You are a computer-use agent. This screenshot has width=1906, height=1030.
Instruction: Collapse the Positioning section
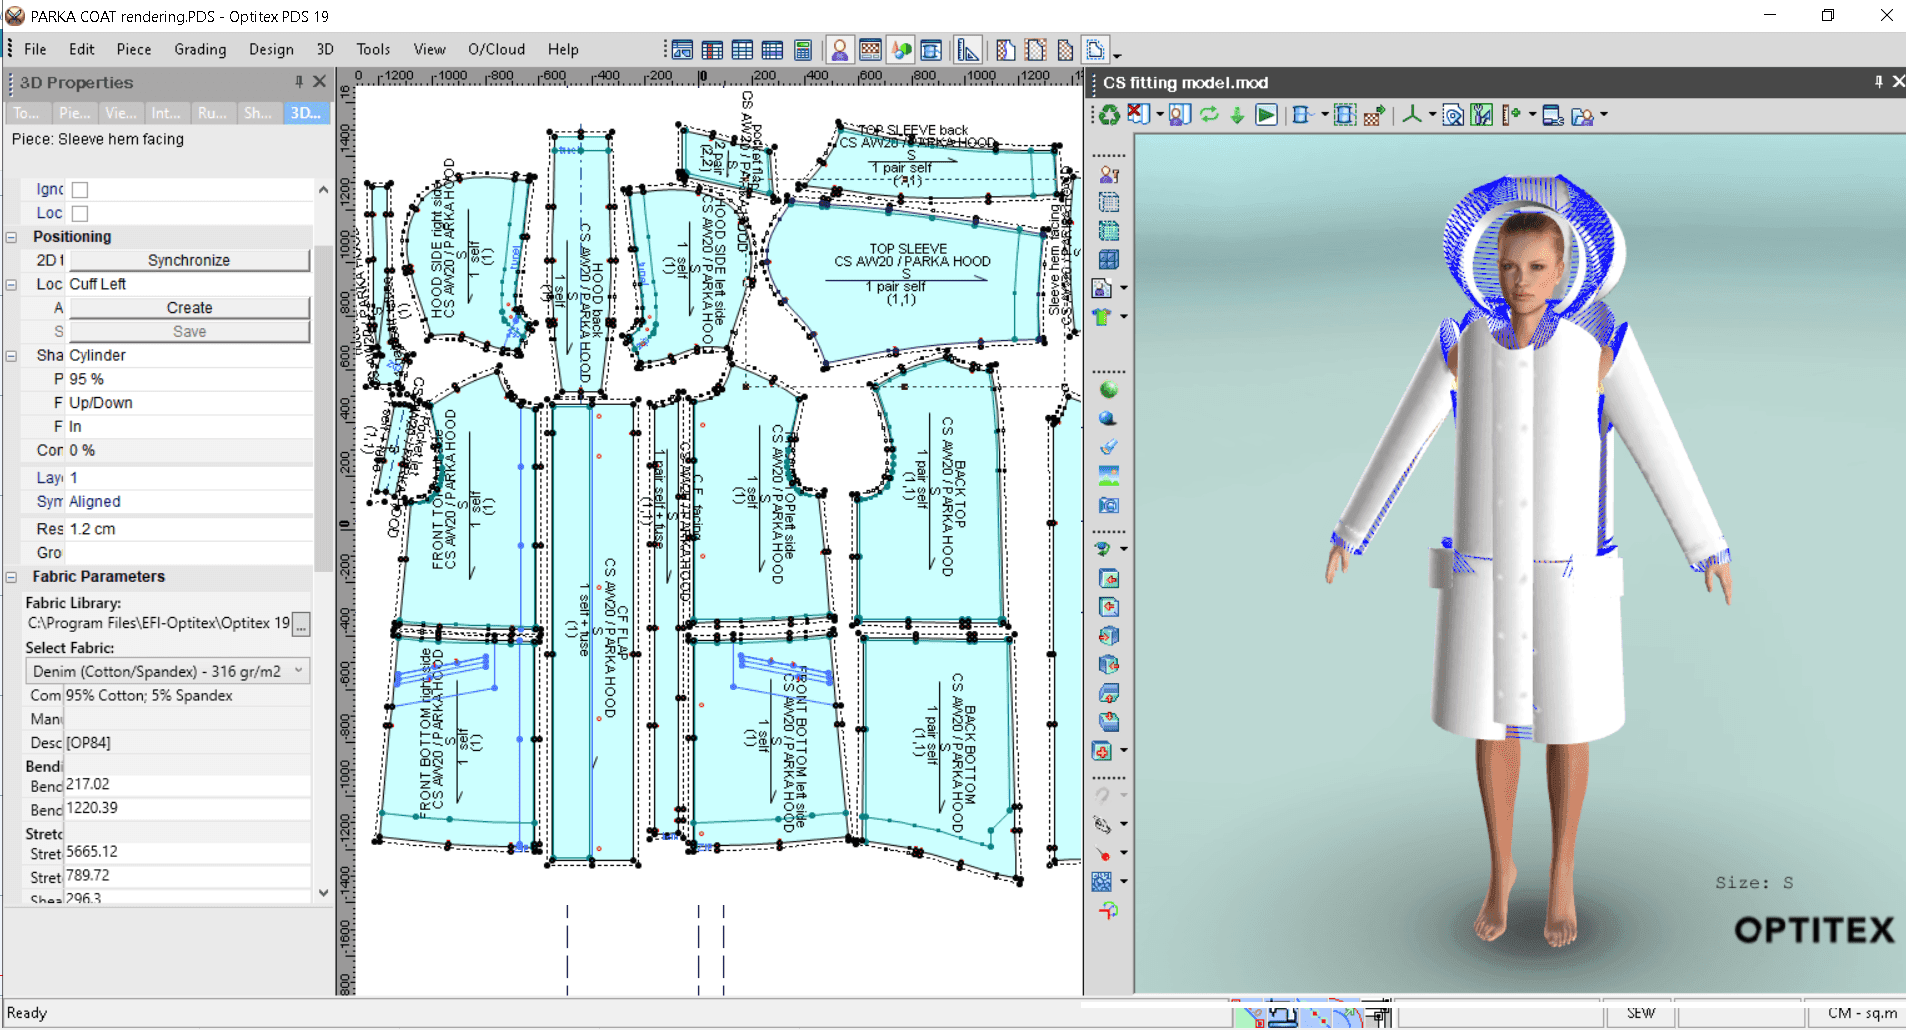[x=10, y=236]
